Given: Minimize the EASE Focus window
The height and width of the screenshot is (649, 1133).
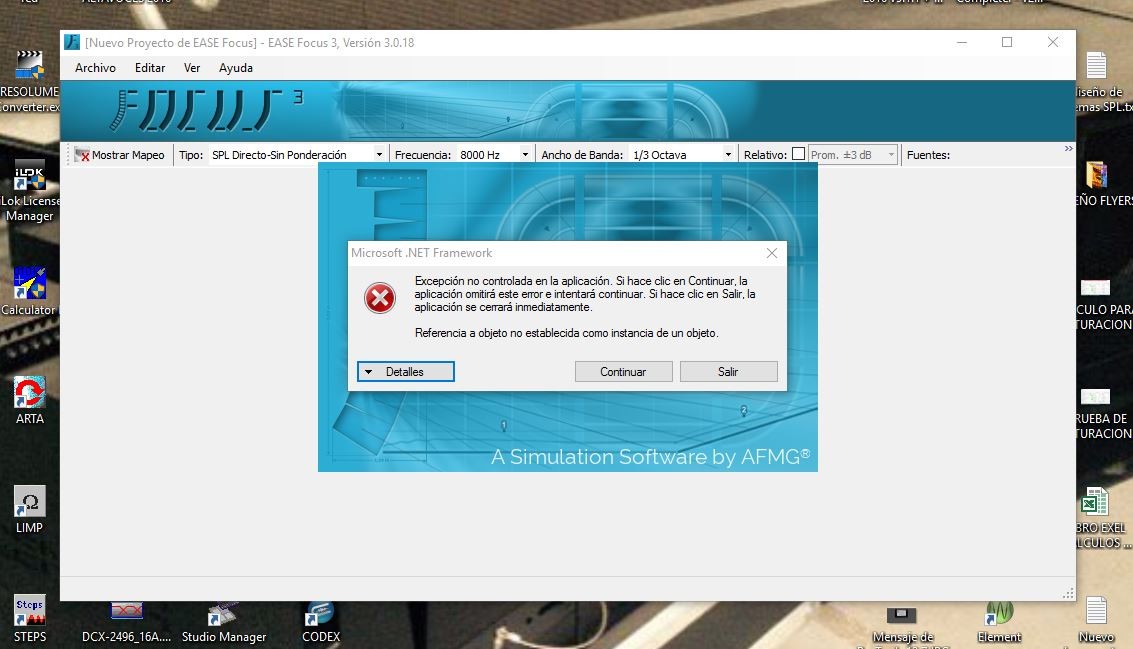Looking at the screenshot, I should (x=962, y=42).
